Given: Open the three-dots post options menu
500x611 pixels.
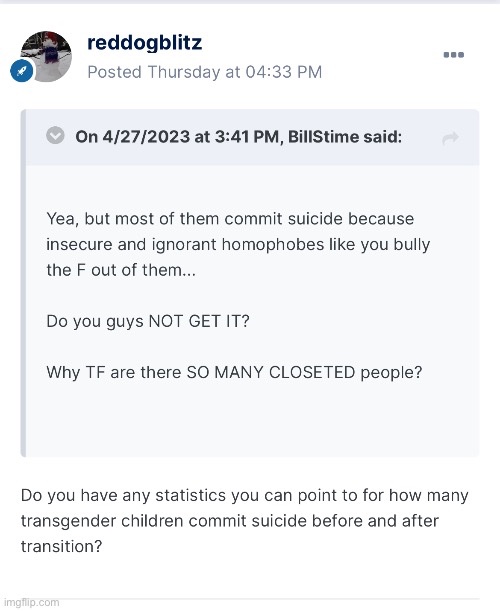Looking at the screenshot, I should pyautogui.click(x=454, y=55).
